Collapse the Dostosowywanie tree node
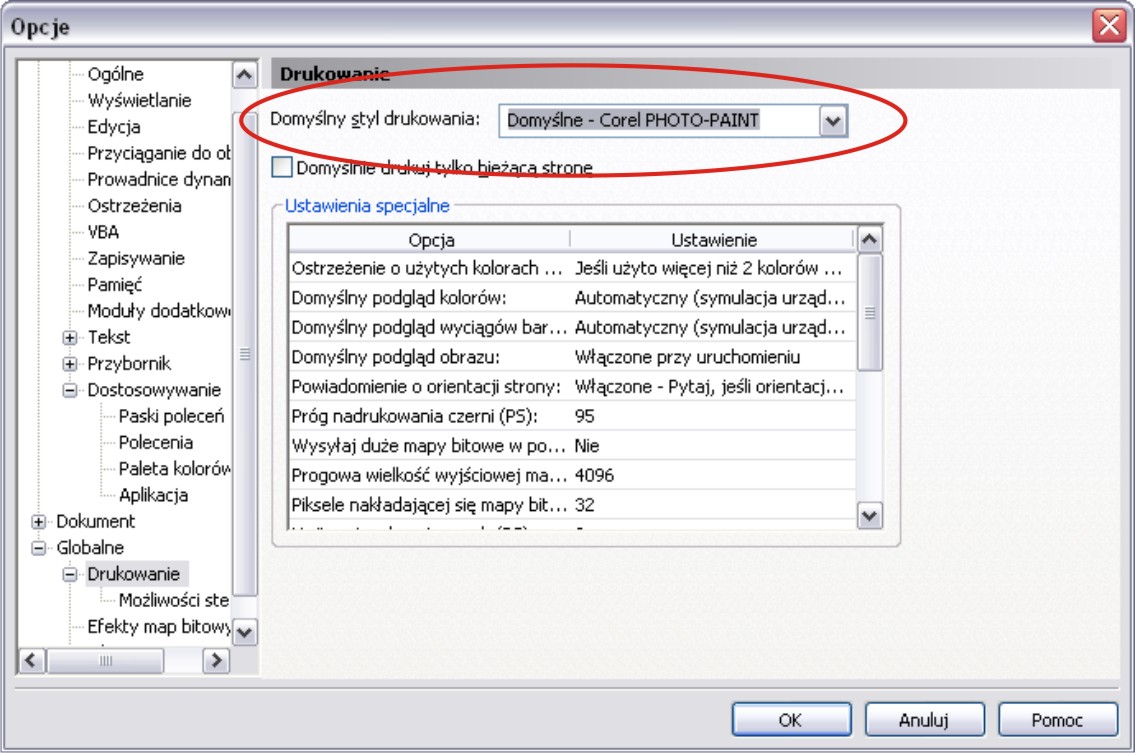Viewport: 1135px width, 753px height. click(70, 390)
